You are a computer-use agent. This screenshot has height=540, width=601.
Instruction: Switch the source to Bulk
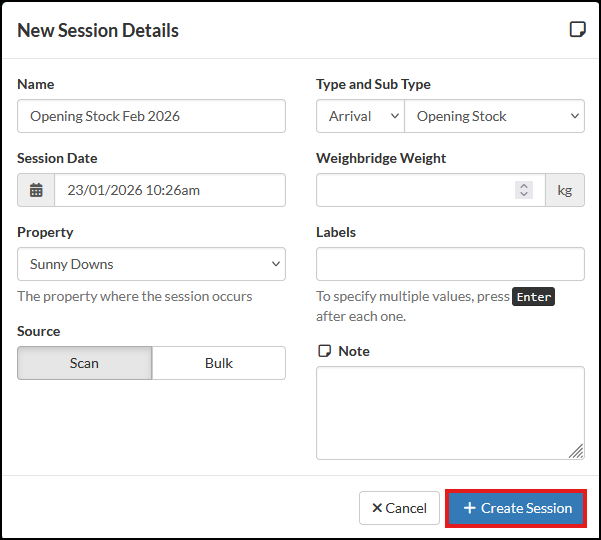click(x=218, y=363)
